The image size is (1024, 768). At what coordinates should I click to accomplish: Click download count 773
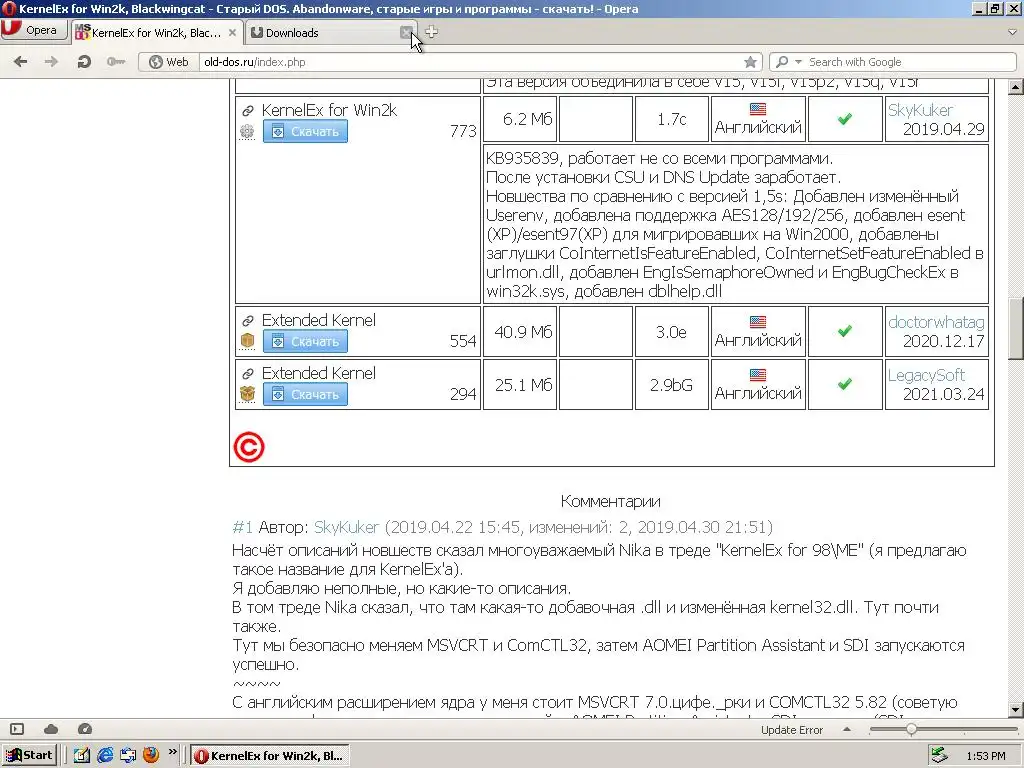[463, 131]
